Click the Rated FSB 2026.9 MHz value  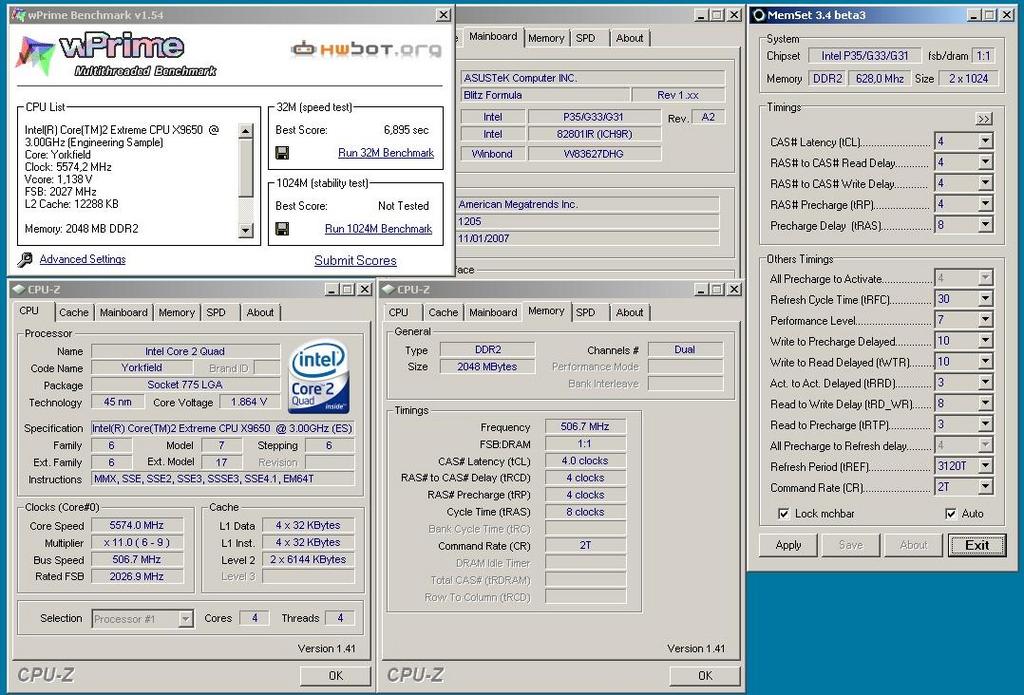[137, 576]
